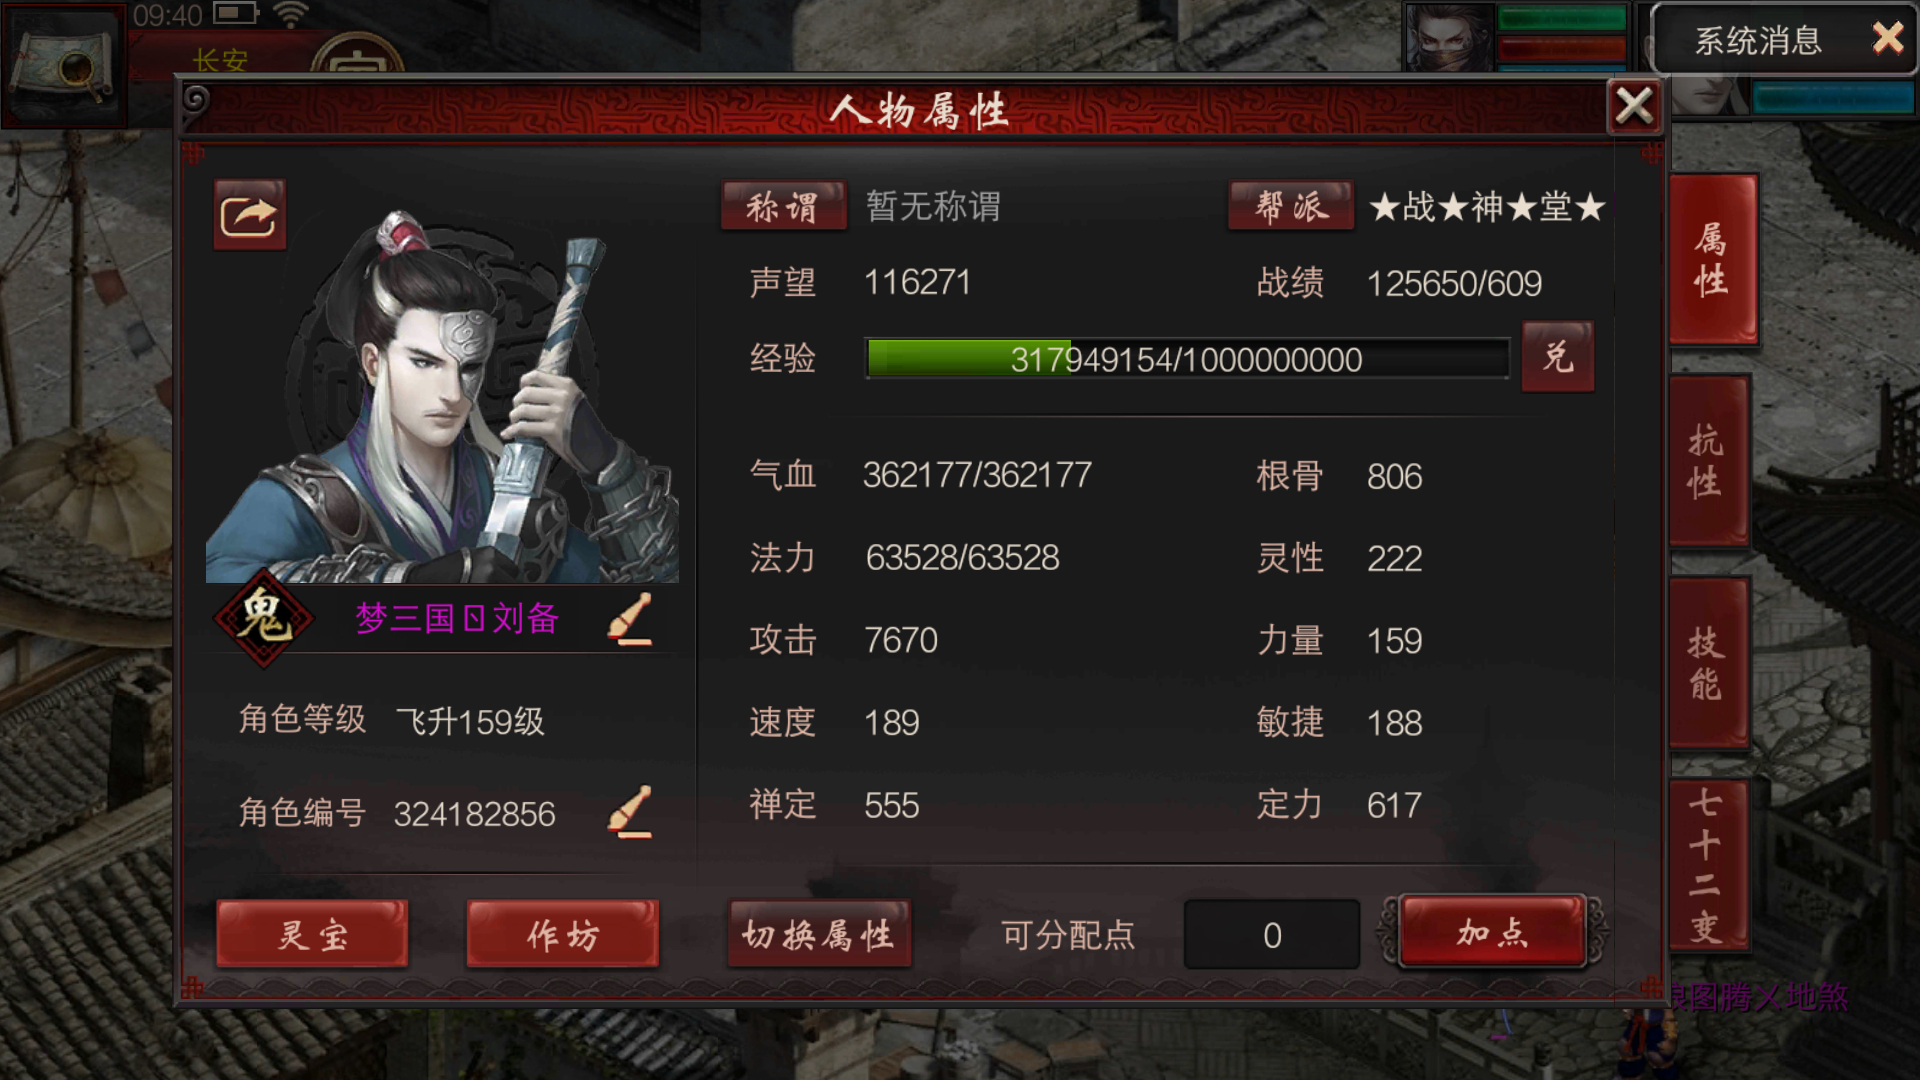Click the share arrow icon above portrait
Viewport: 1920px width, 1080px height.
[x=249, y=215]
